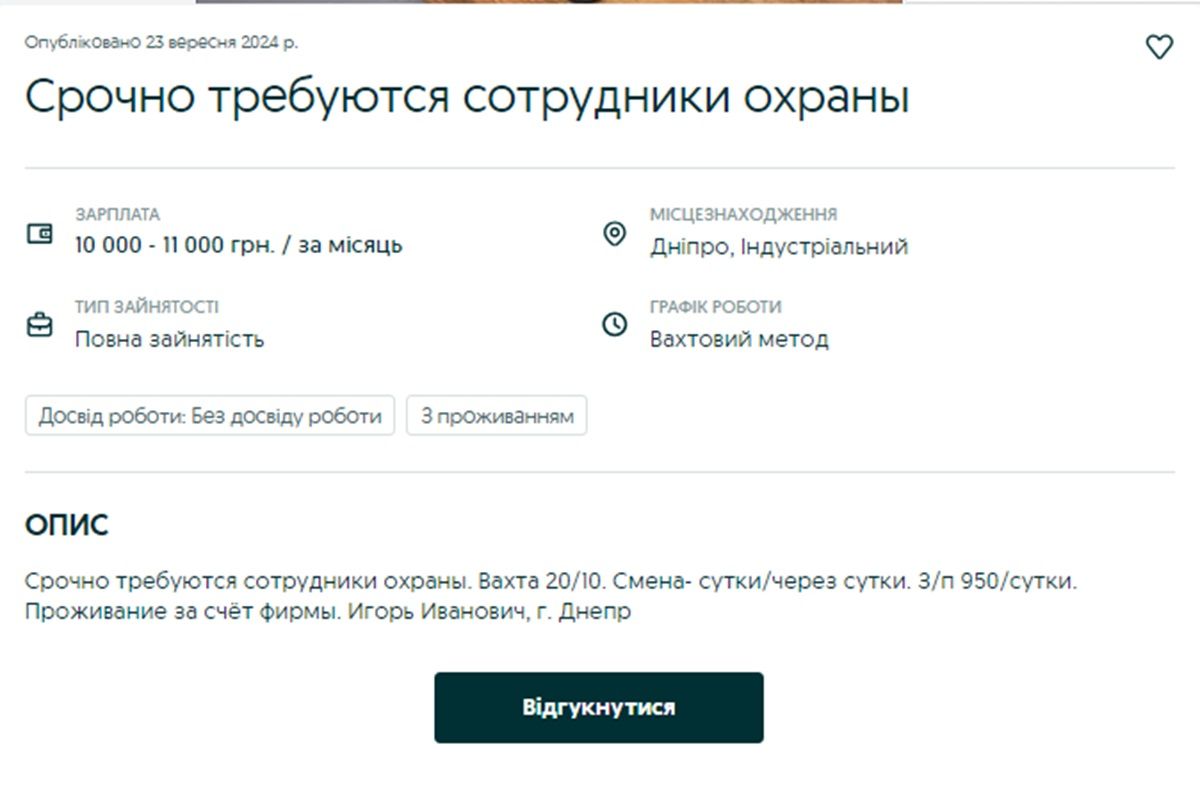This screenshot has height=802, width=1200.
Task: Click the МІСЦЕЗНАХОДЖЕННЯ label
Action: [x=743, y=215]
